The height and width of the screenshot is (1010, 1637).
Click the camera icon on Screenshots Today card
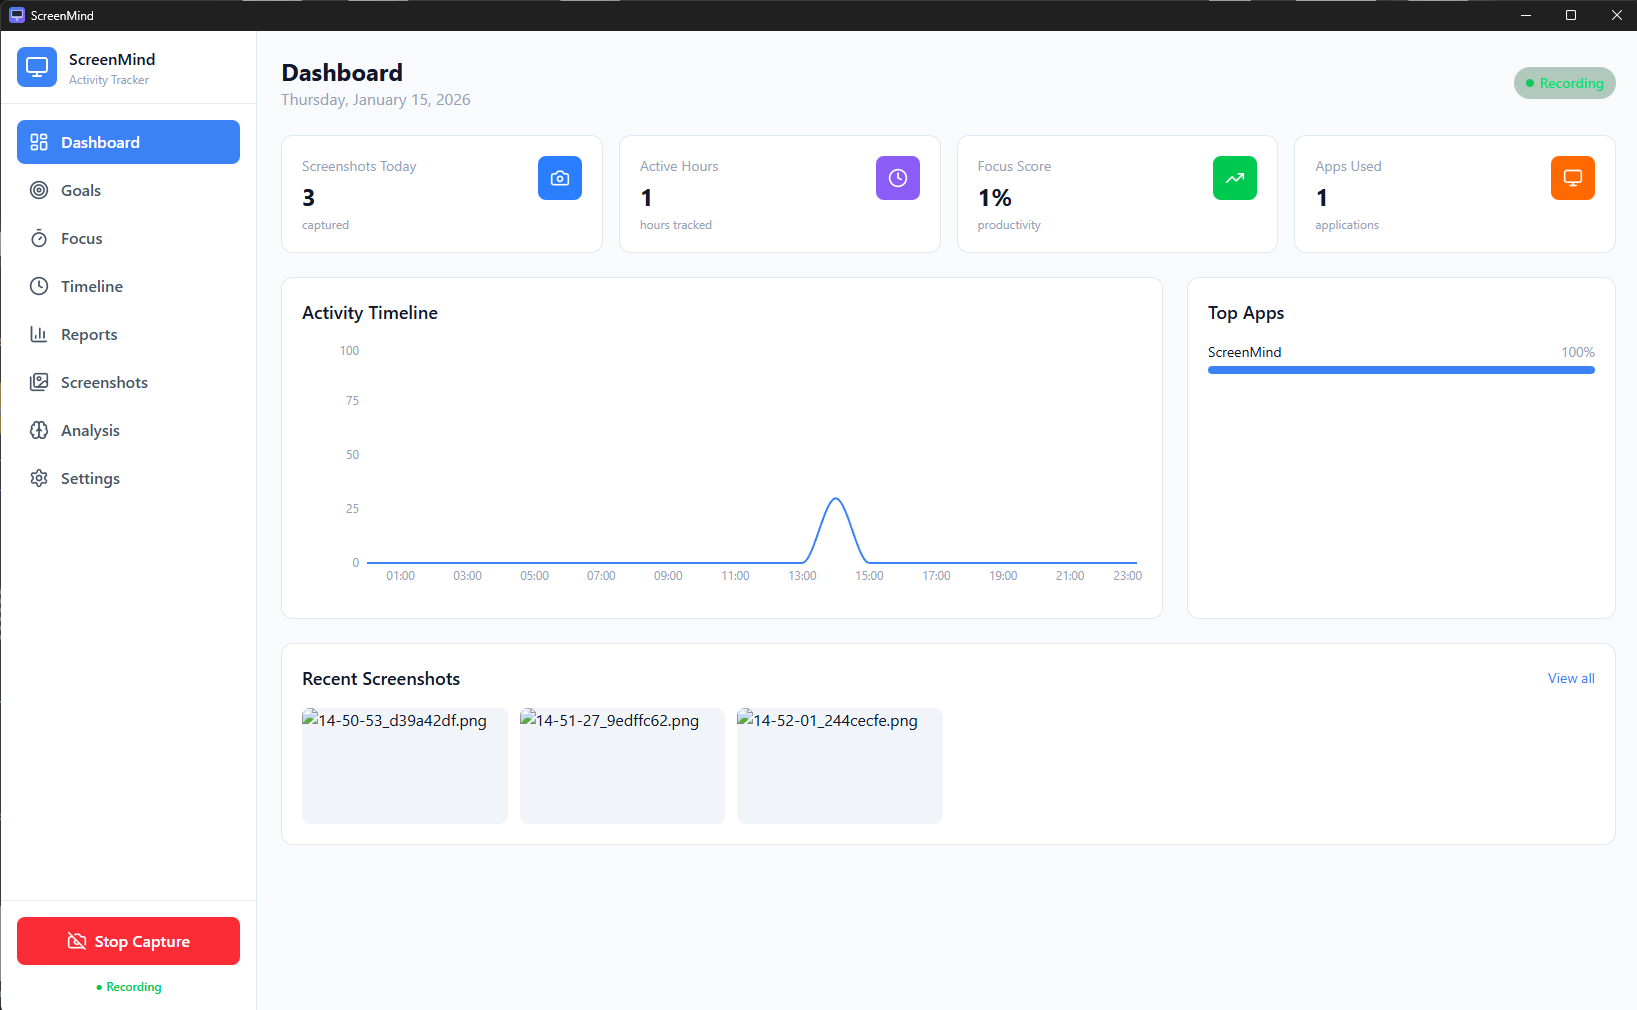click(x=559, y=178)
